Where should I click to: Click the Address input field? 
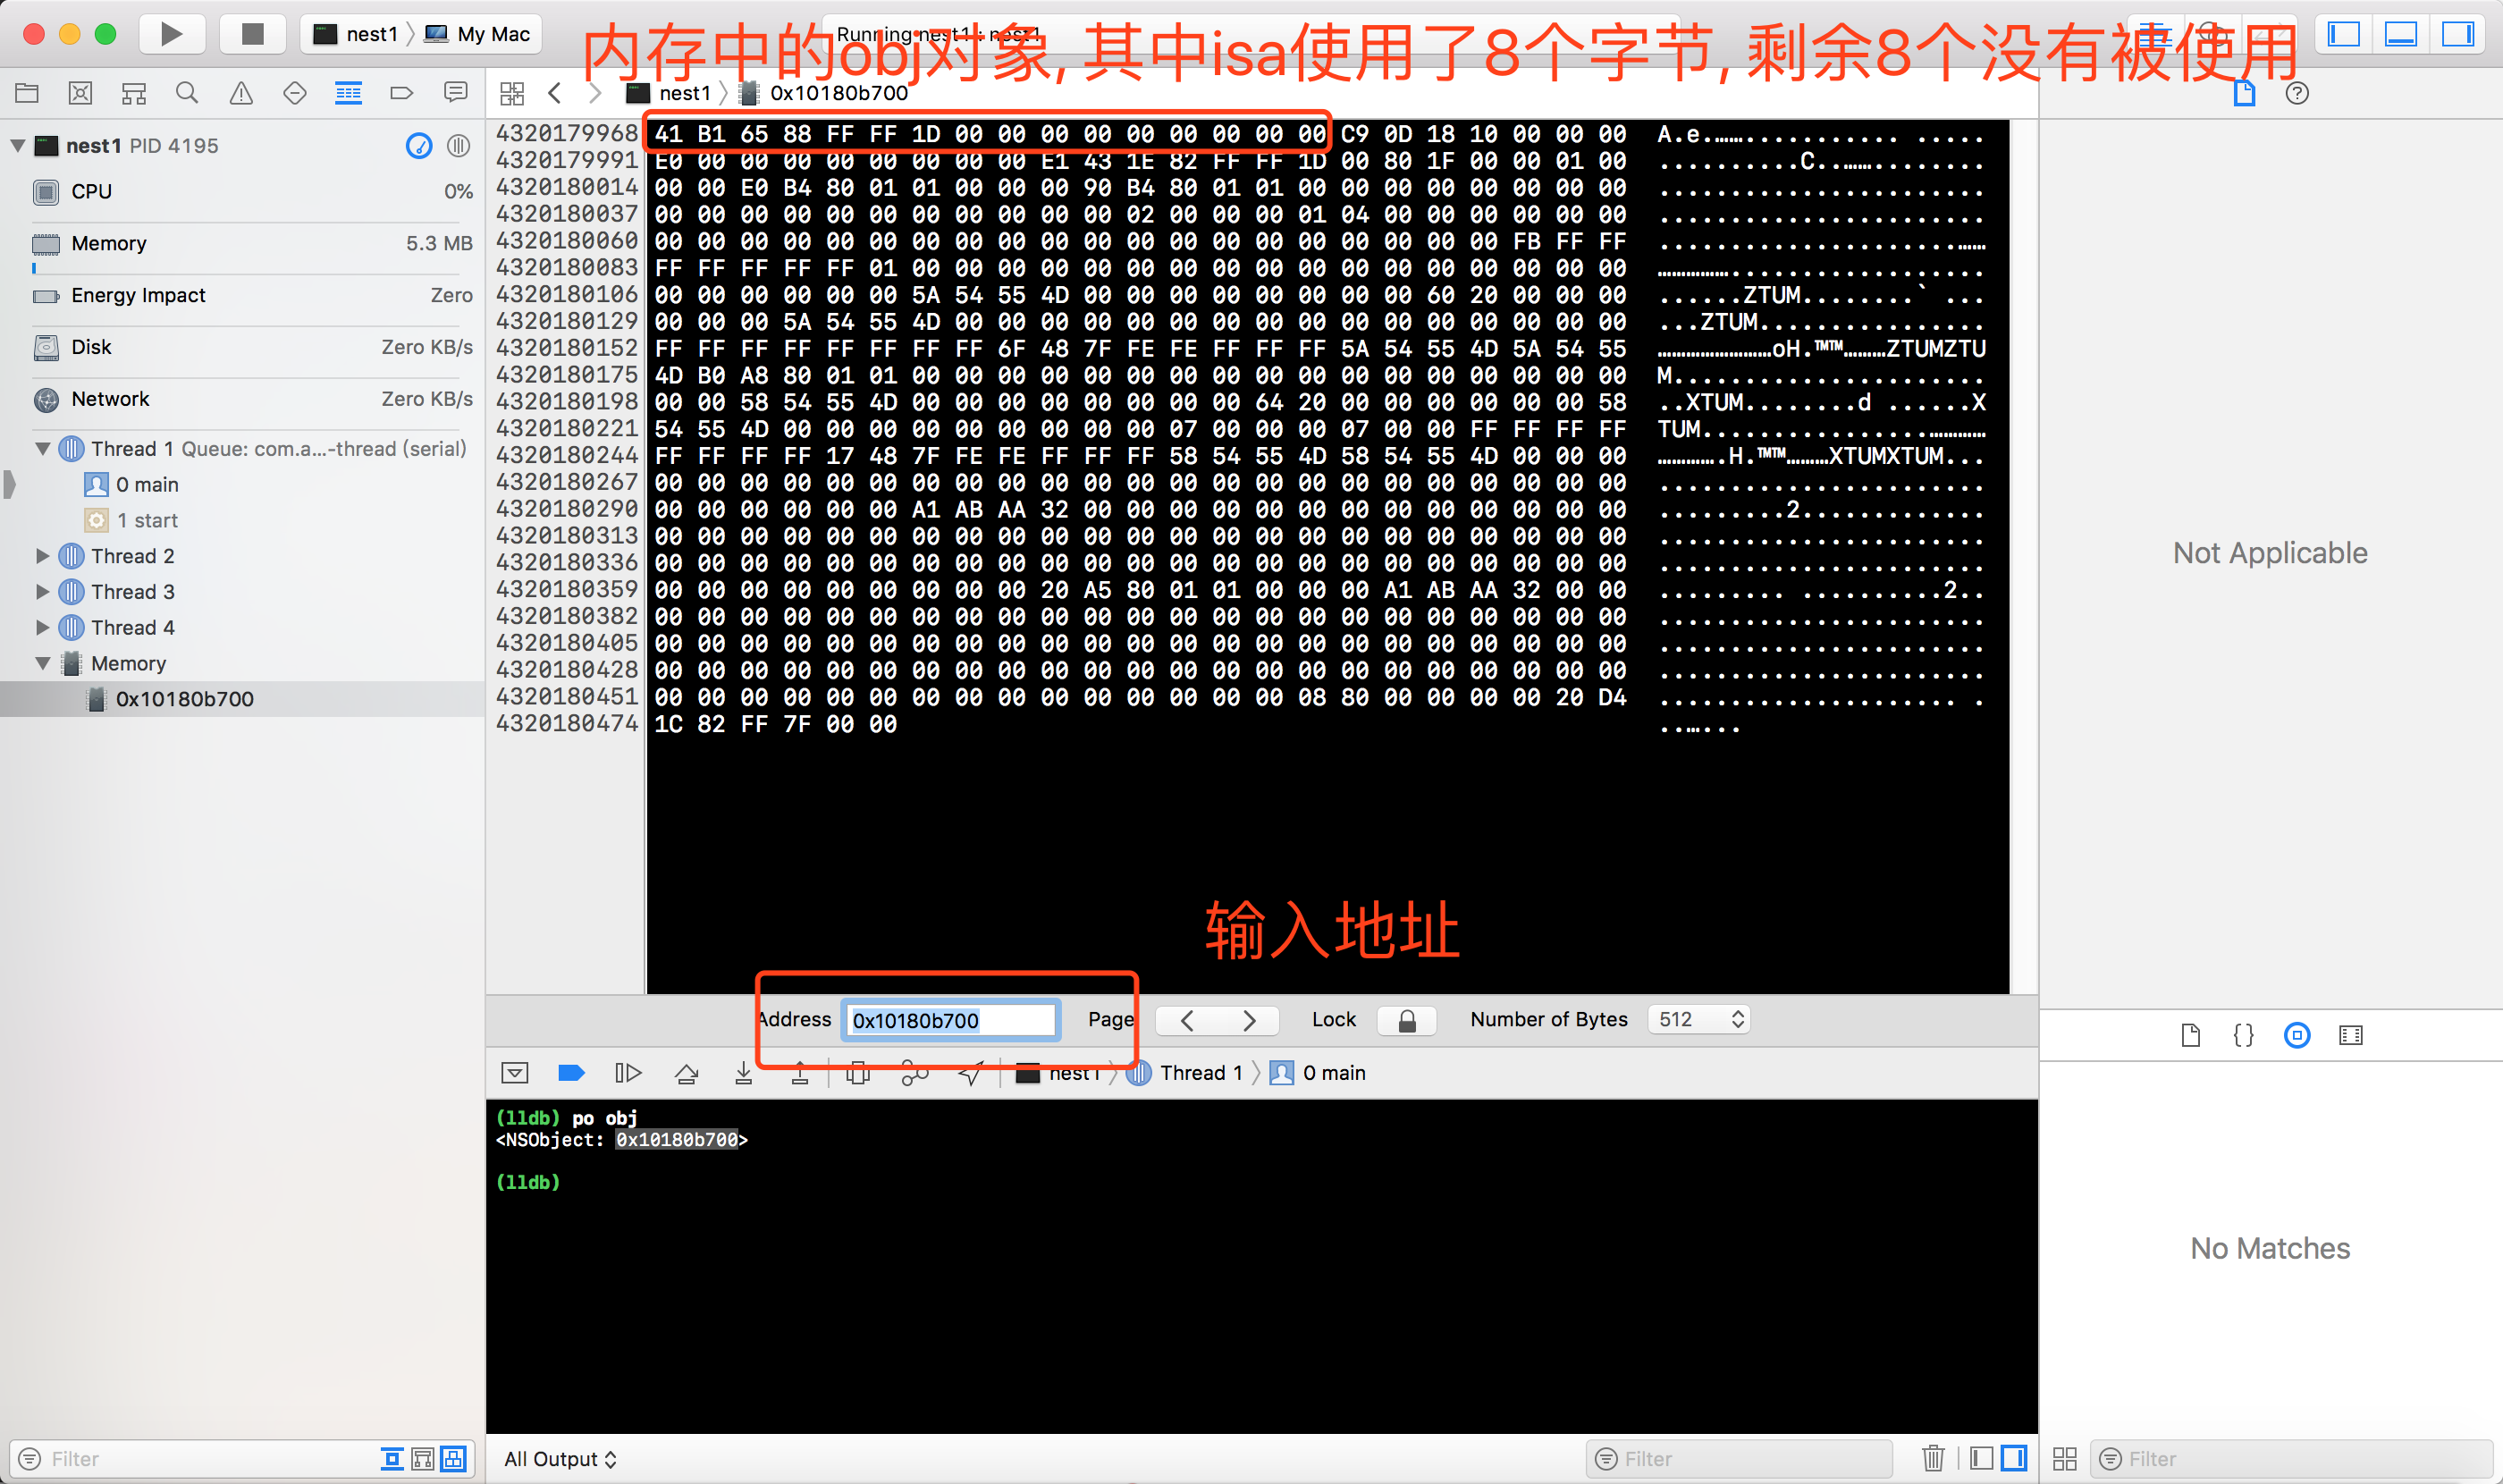click(950, 1020)
